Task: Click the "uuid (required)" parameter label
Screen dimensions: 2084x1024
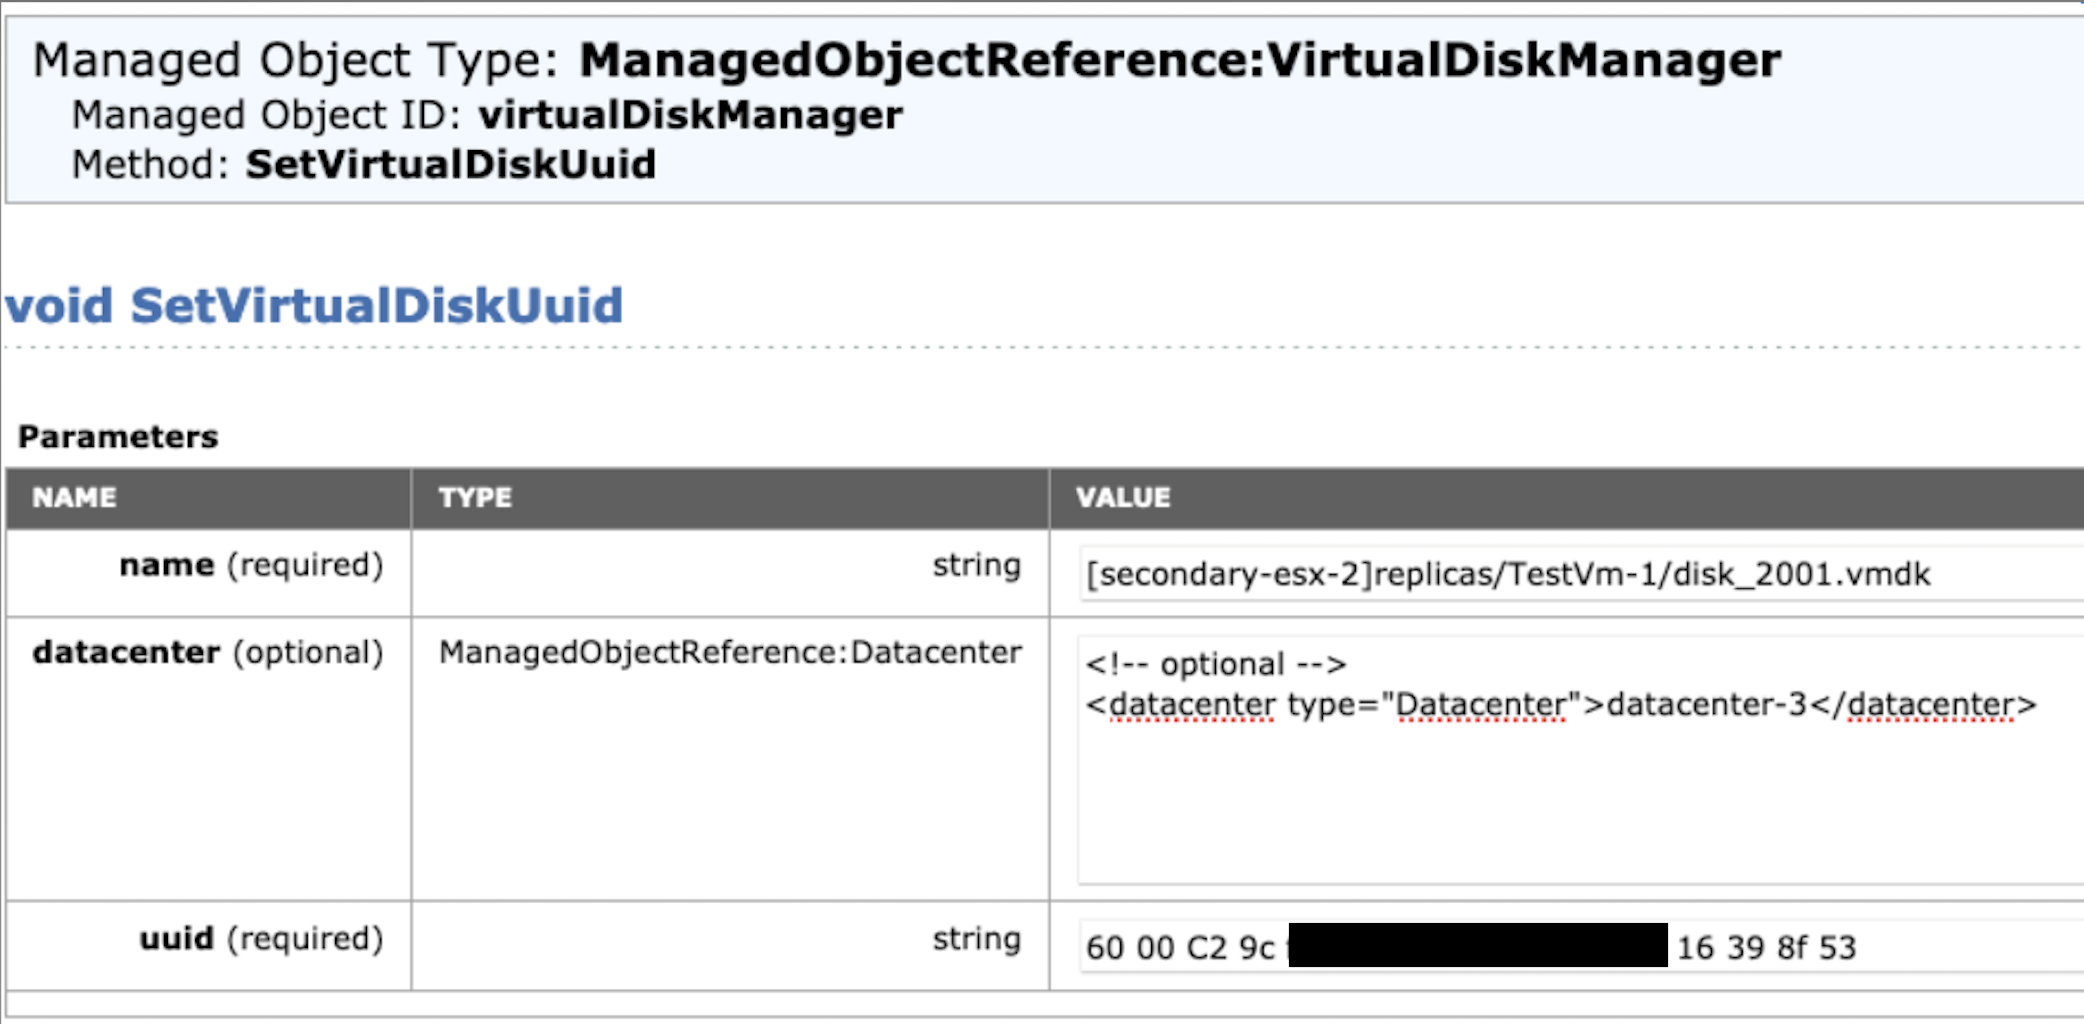Action: pos(261,939)
